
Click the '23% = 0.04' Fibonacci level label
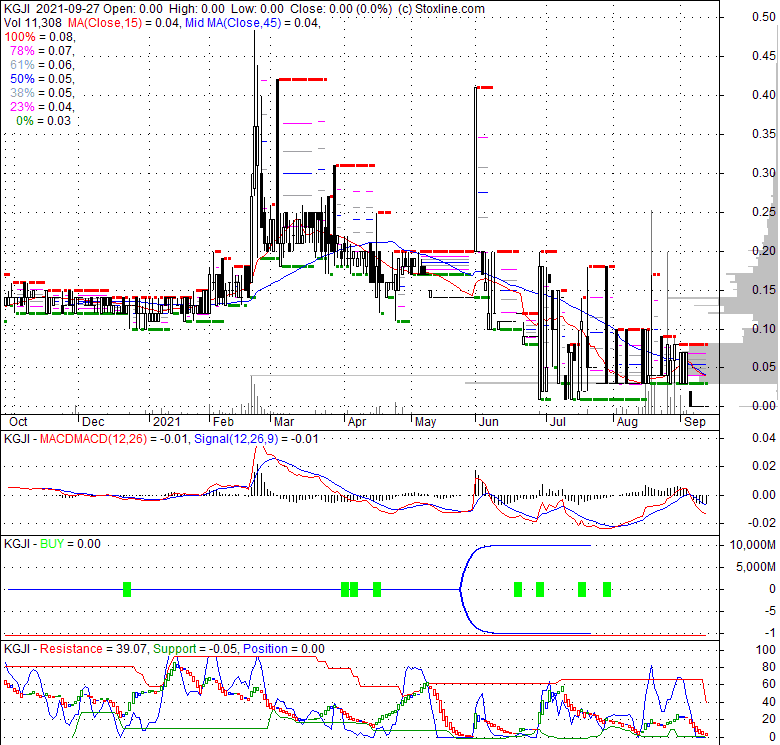pyautogui.click(x=42, y=106)
